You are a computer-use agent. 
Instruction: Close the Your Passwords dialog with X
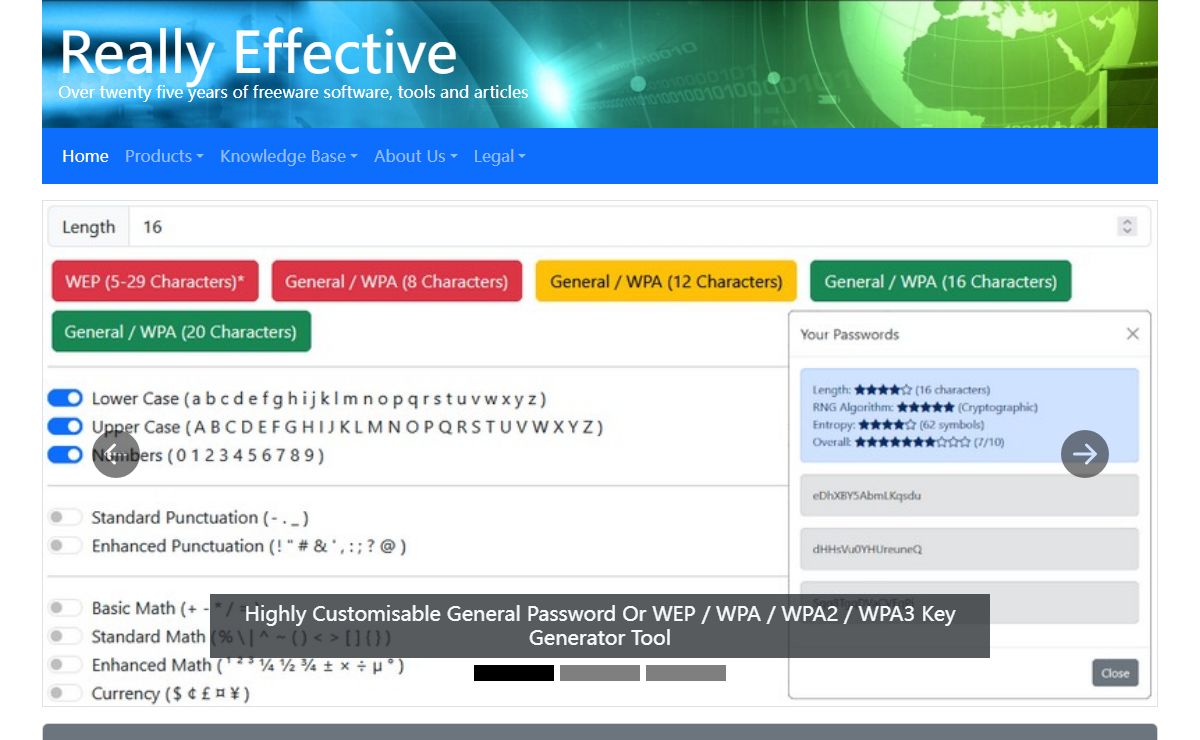pyautogui.click(x=1132, y=334)
